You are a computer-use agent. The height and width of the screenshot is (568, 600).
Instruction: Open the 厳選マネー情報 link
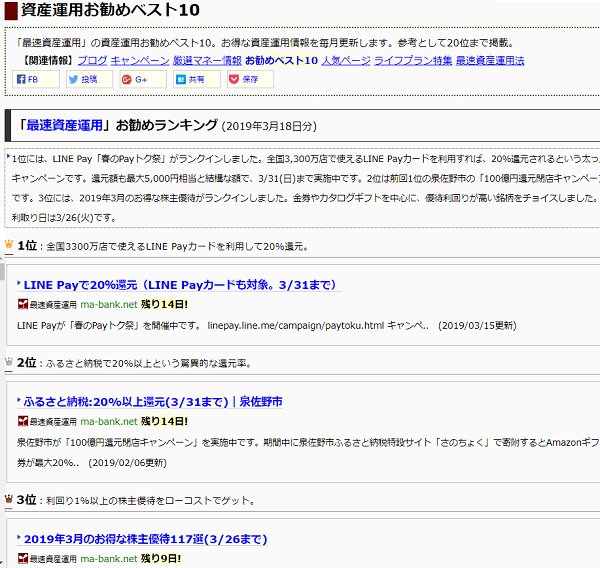[207, 60]
